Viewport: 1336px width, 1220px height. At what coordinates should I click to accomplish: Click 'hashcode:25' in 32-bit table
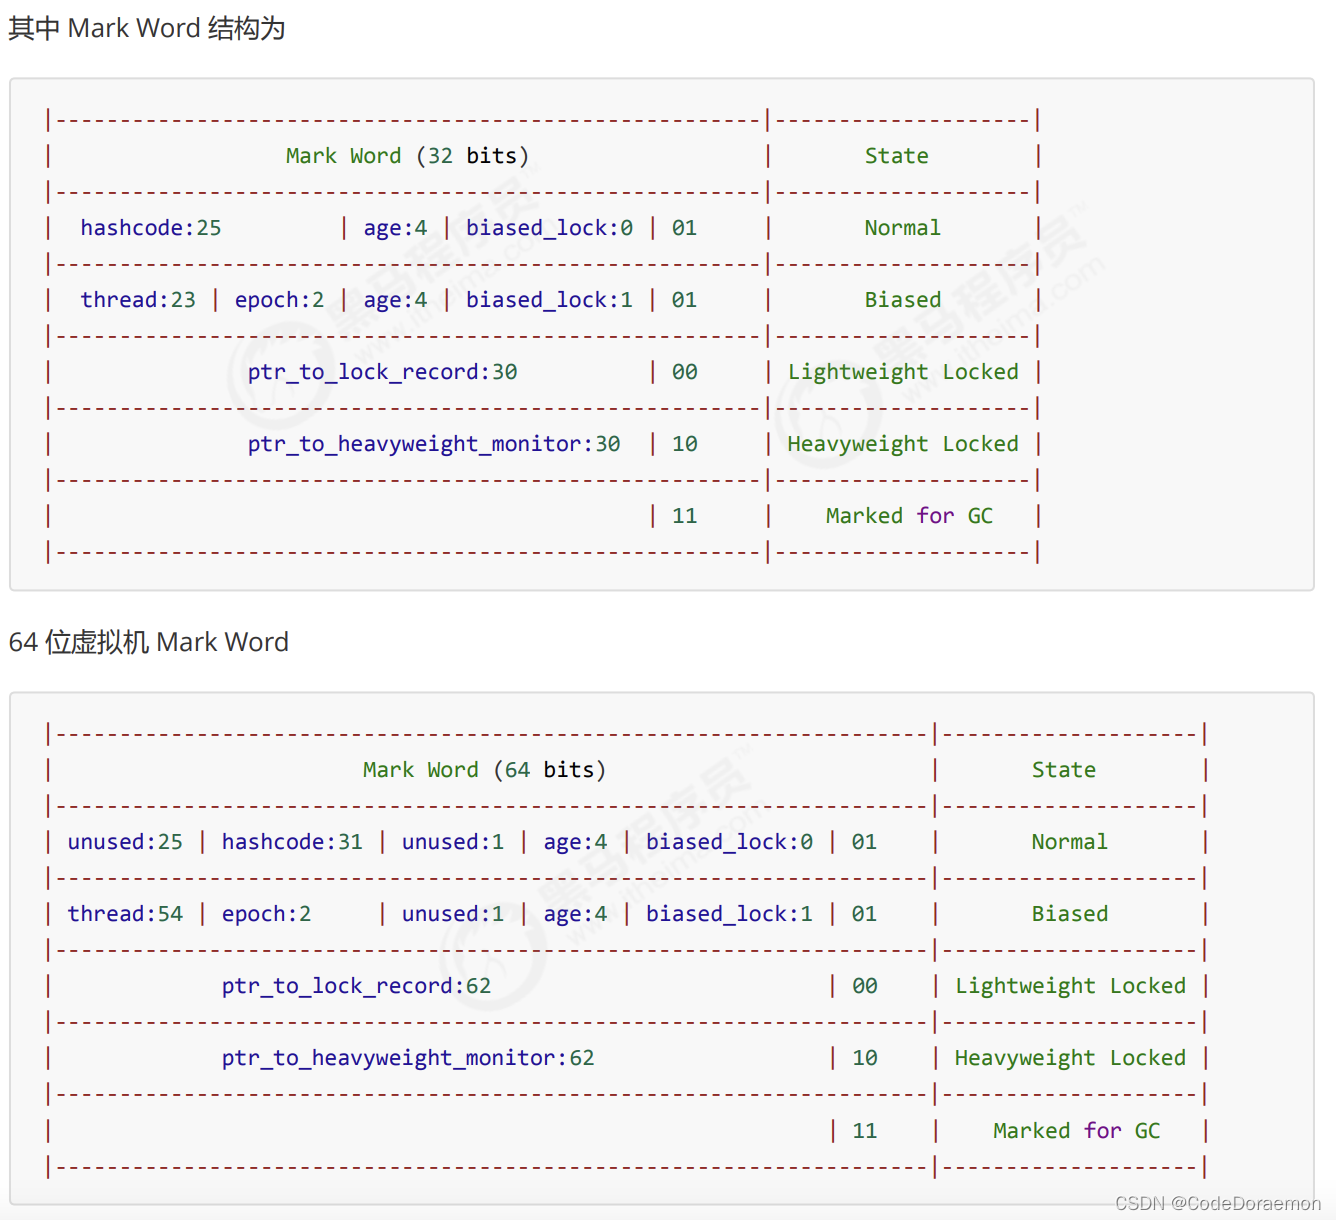tap(151, 228)
